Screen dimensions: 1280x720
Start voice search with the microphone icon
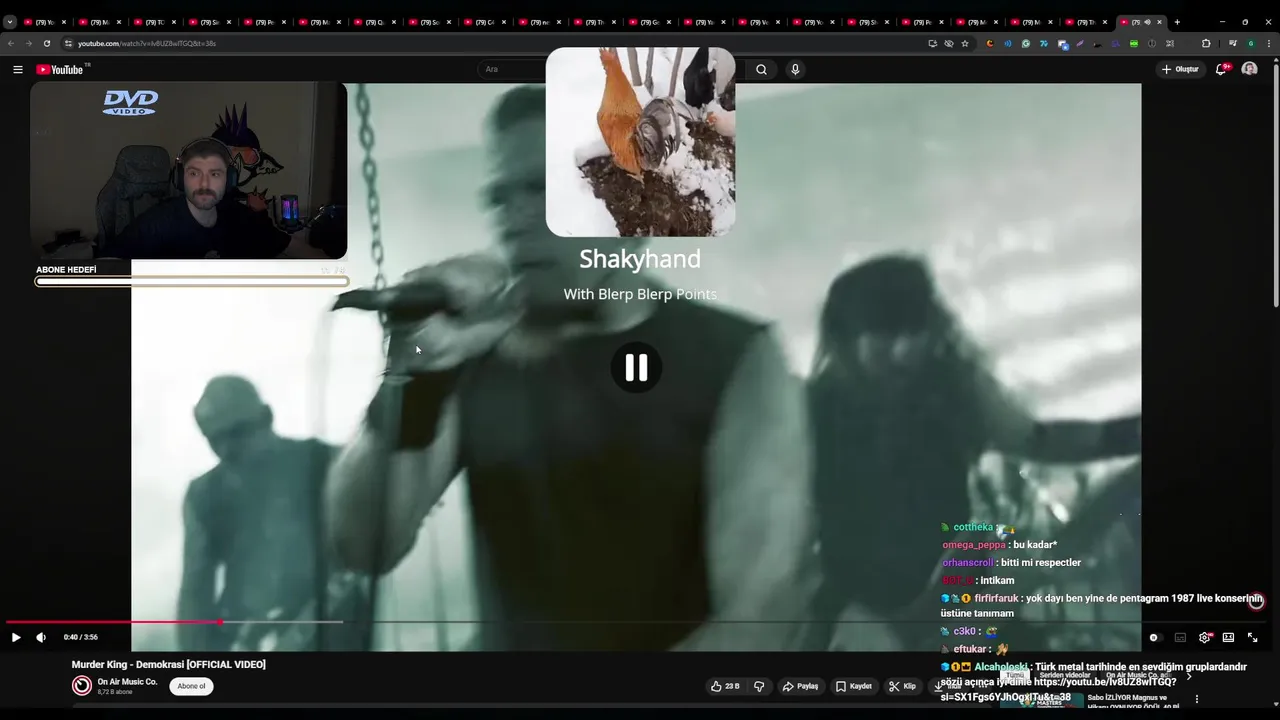(x=795, y=69)
